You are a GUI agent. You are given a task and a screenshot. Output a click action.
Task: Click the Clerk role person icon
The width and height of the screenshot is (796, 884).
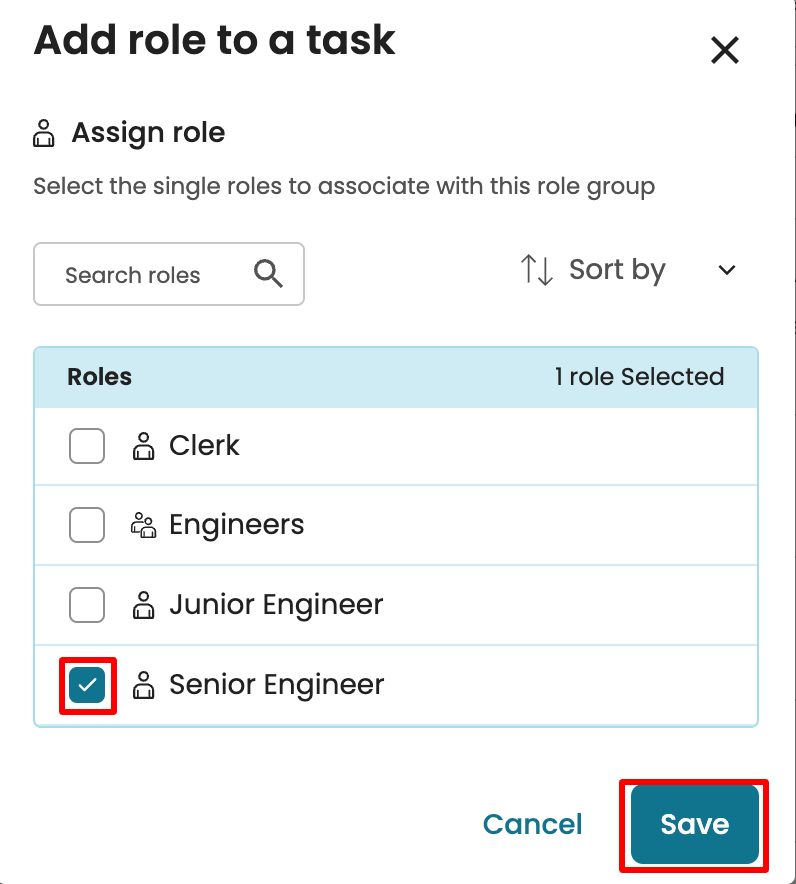(144, 446)
